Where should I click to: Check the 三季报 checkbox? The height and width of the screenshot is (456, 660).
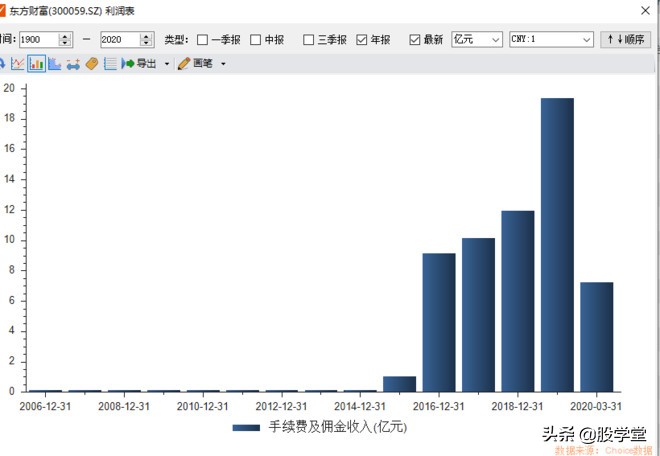309,40
